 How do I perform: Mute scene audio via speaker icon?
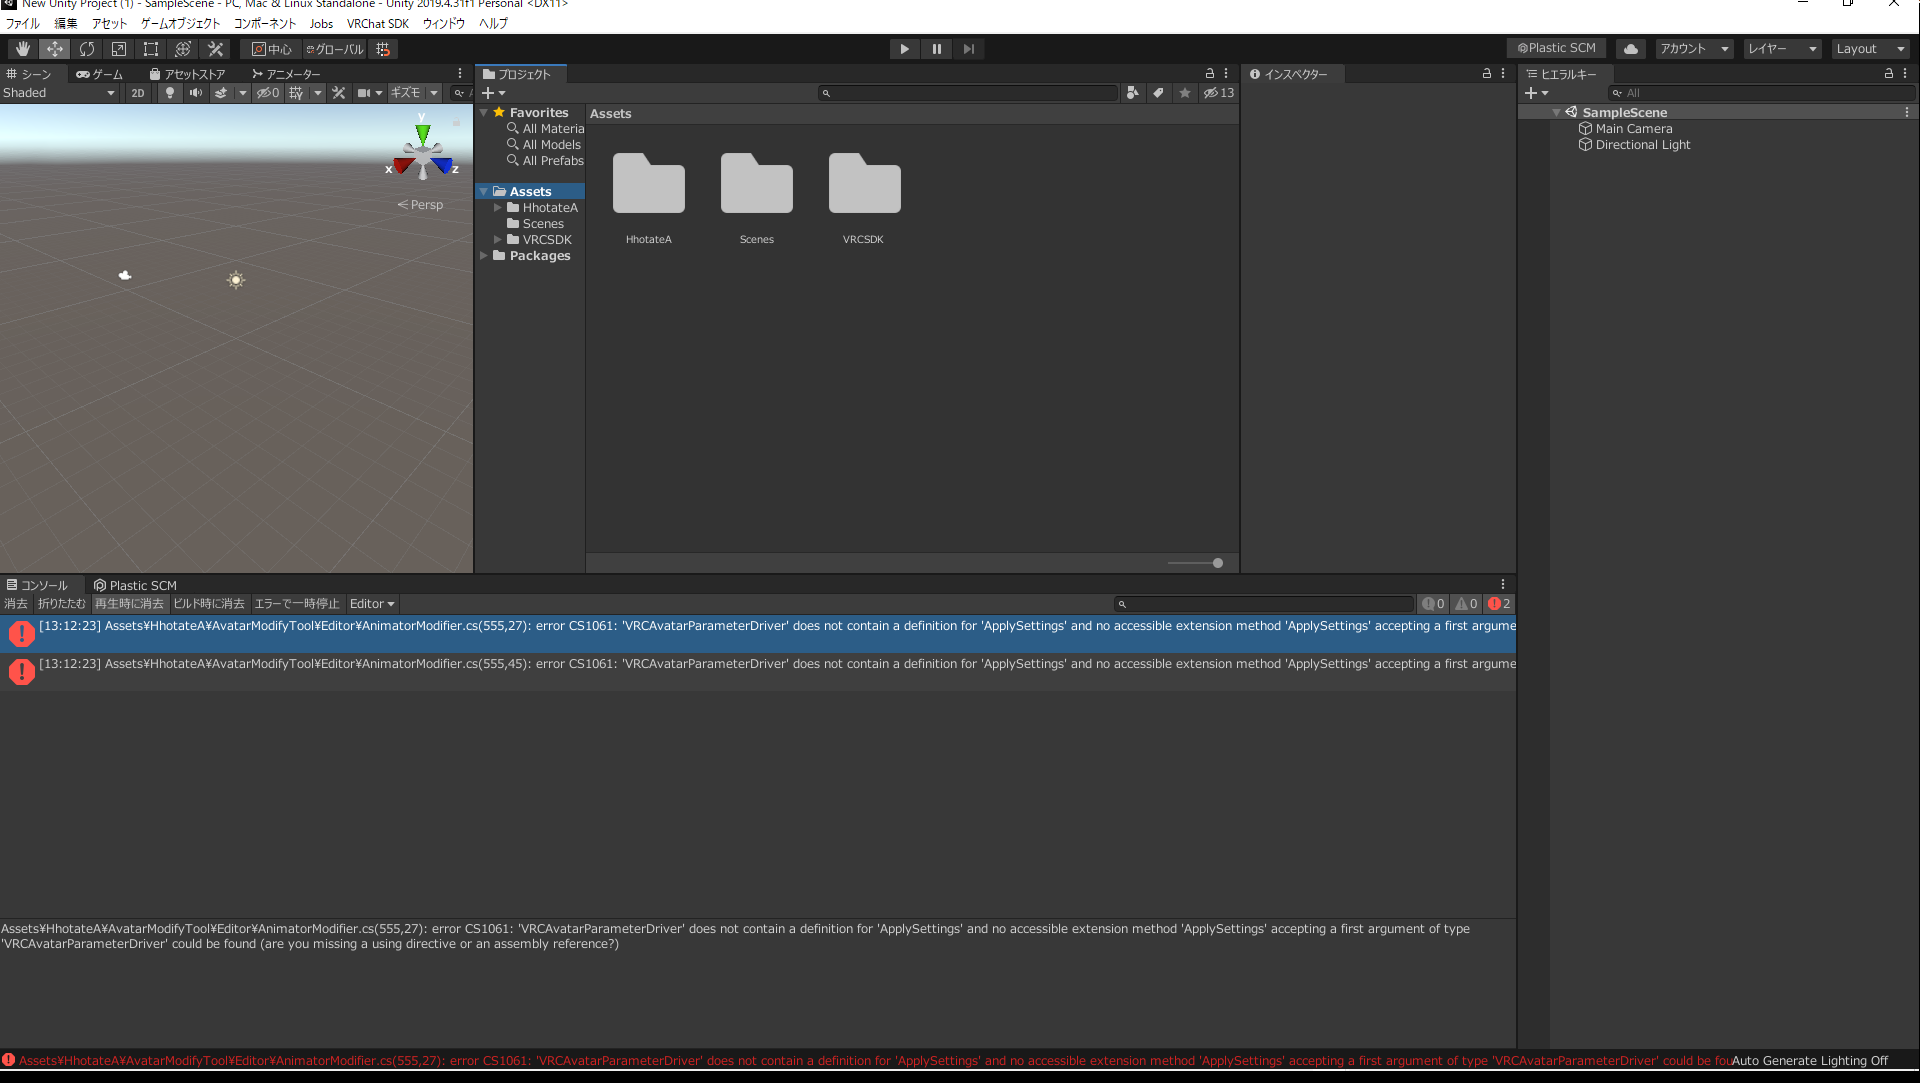(x=196, y=92)
